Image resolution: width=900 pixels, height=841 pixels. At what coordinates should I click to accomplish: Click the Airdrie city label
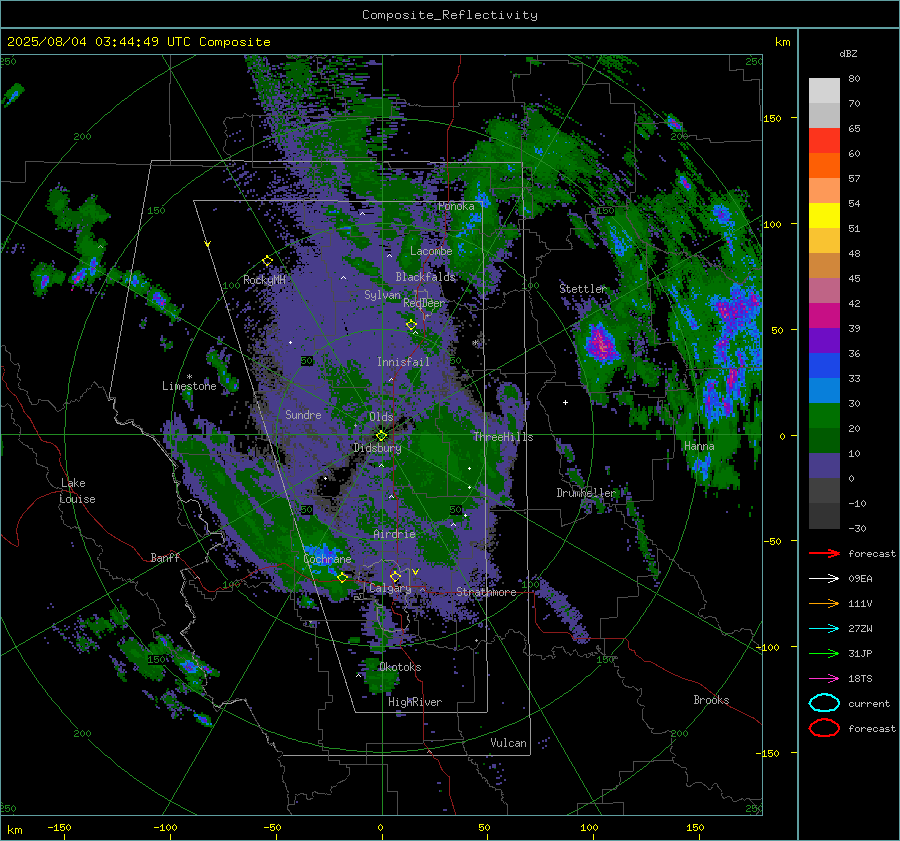(x=394, y=534)
